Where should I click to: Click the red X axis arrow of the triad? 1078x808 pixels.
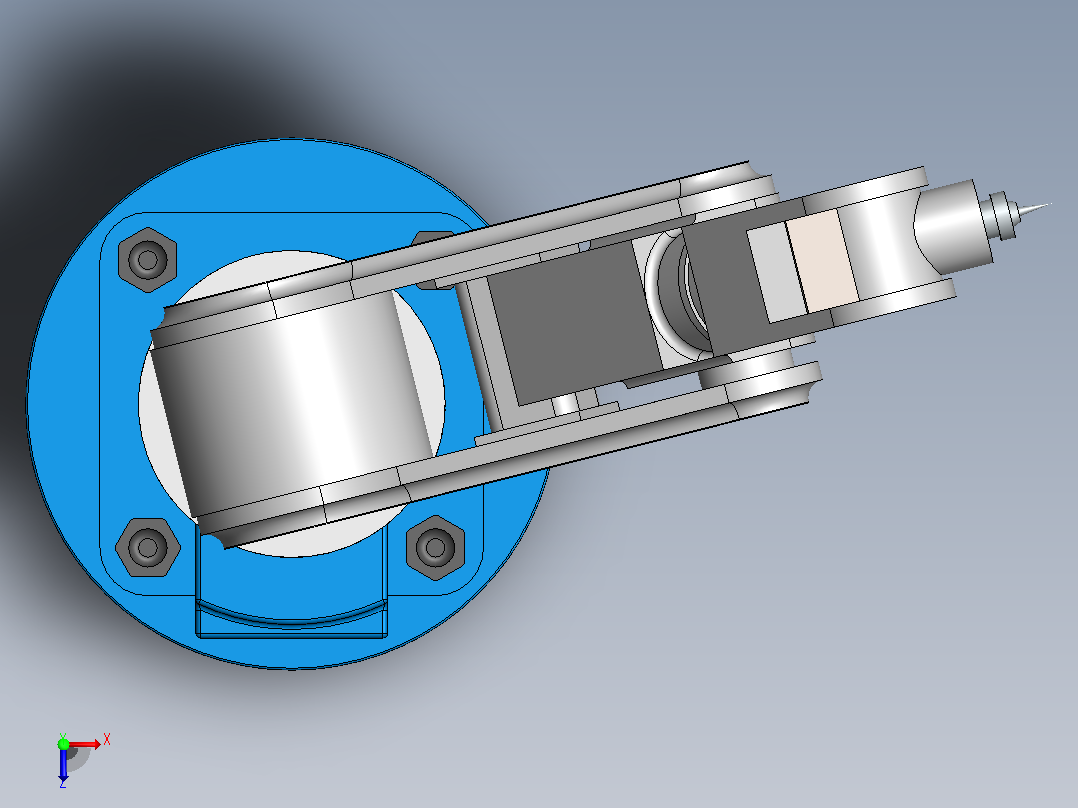coord(85,745)
